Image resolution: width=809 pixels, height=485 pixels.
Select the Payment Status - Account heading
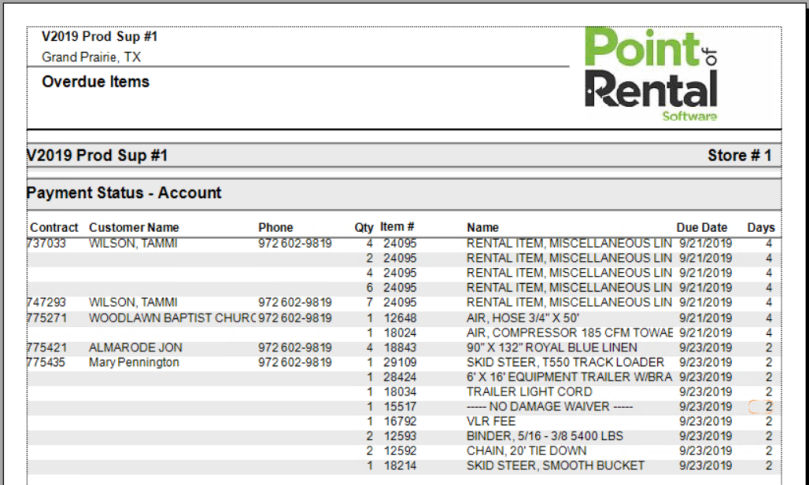point(124,193)
